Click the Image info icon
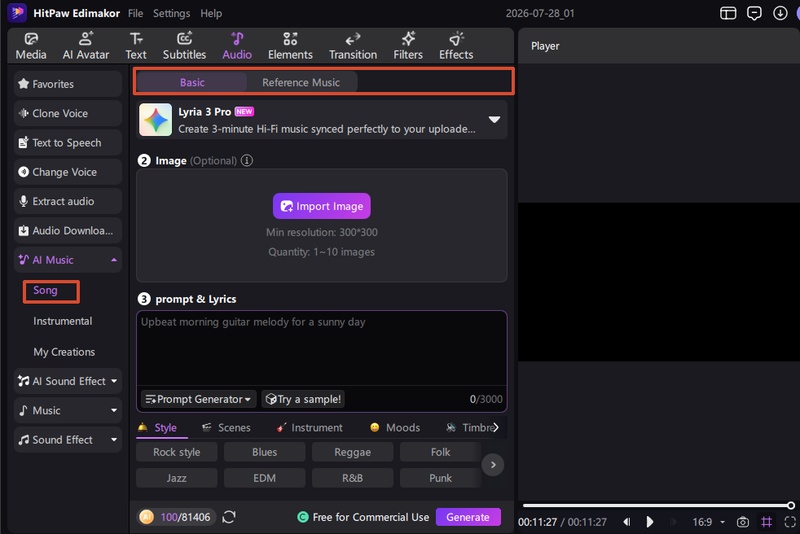 point(246,161)
